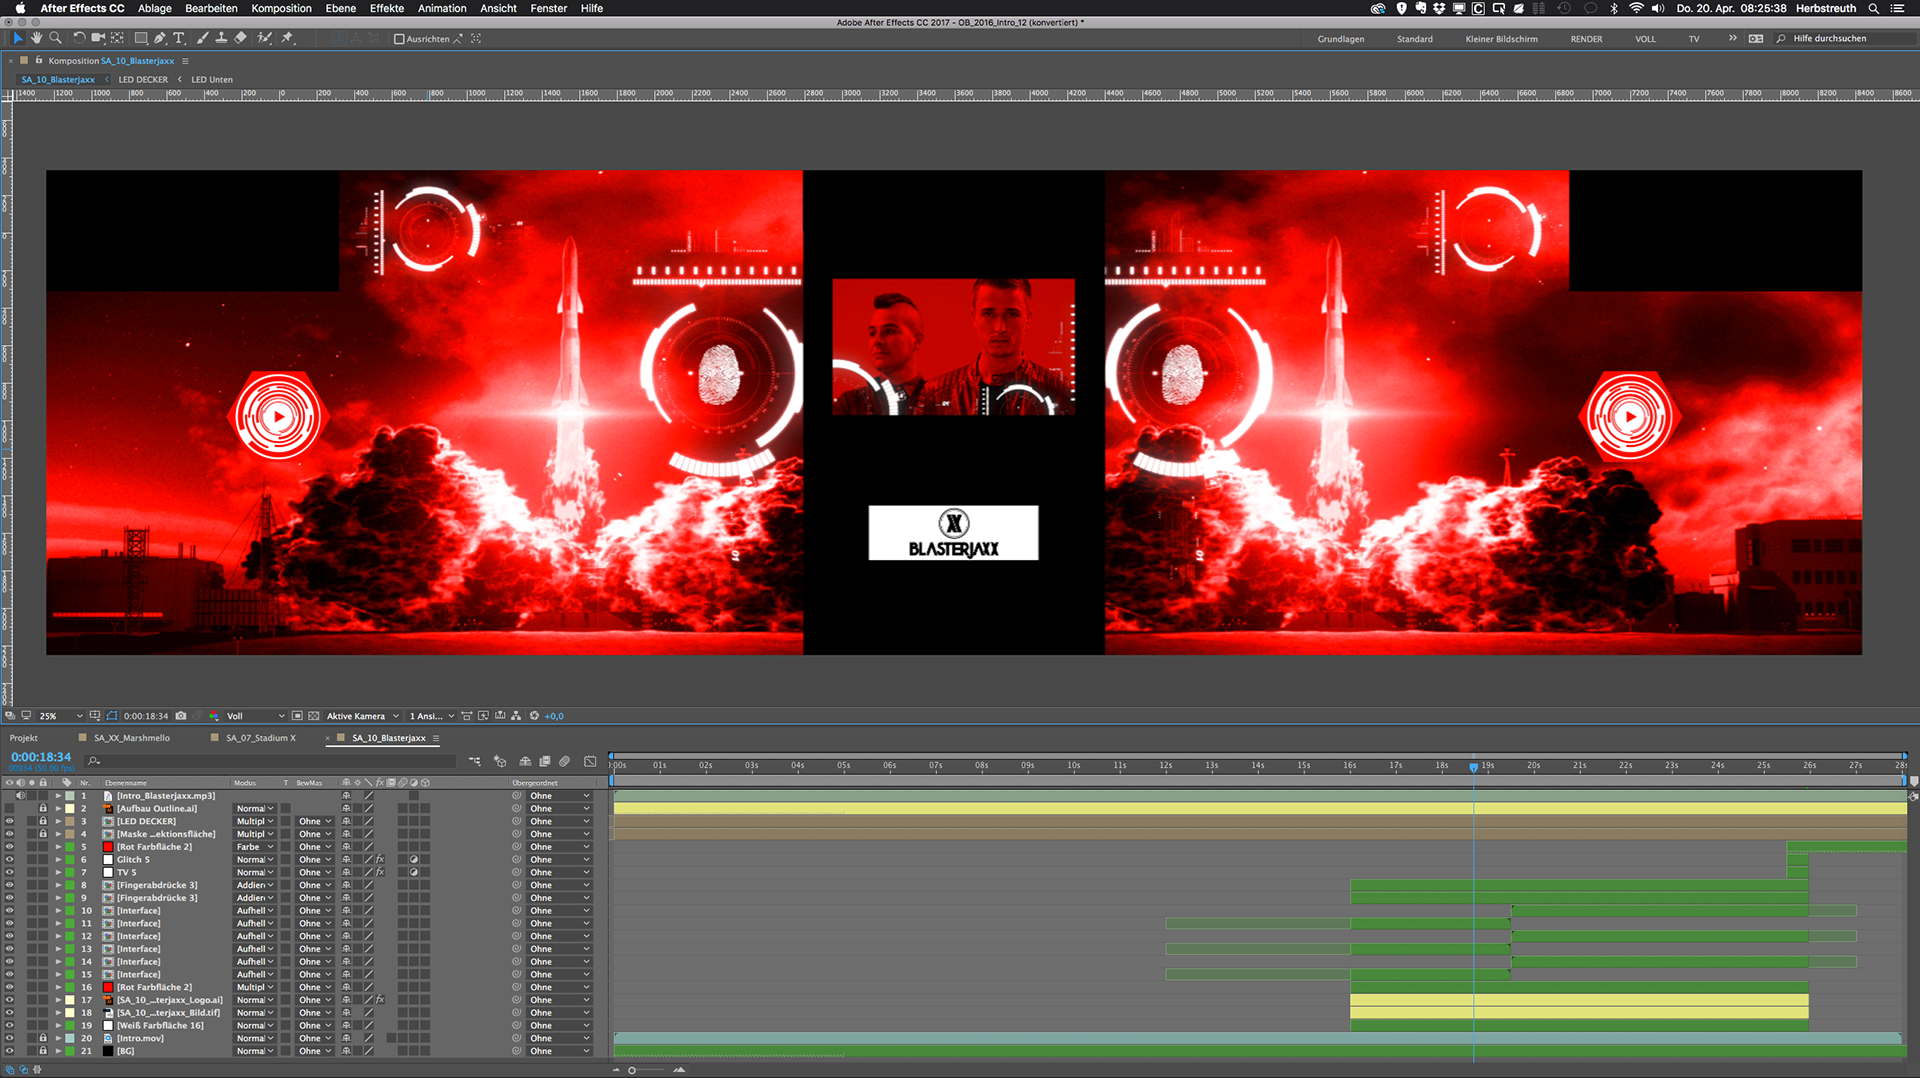Navigate to LED DECKER in breadcrumb
The image size is (1920, 1078).
pyautogui.click(x=143, y=79)
